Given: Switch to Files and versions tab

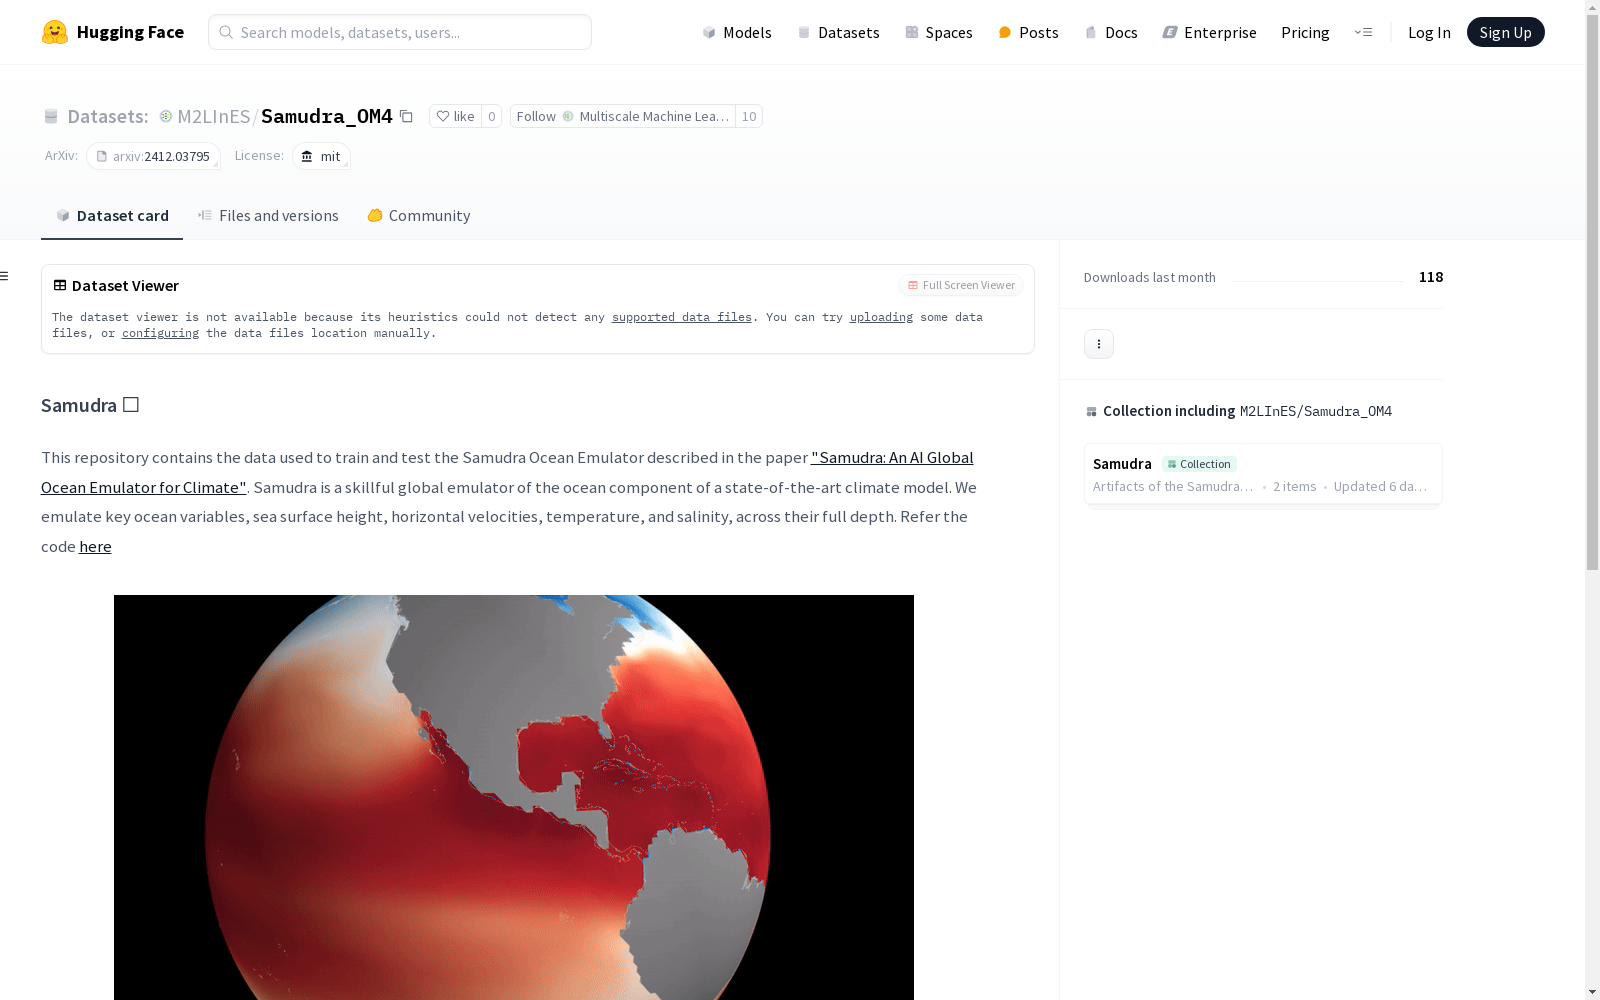Looking at the screenshot, I should 268,215.
